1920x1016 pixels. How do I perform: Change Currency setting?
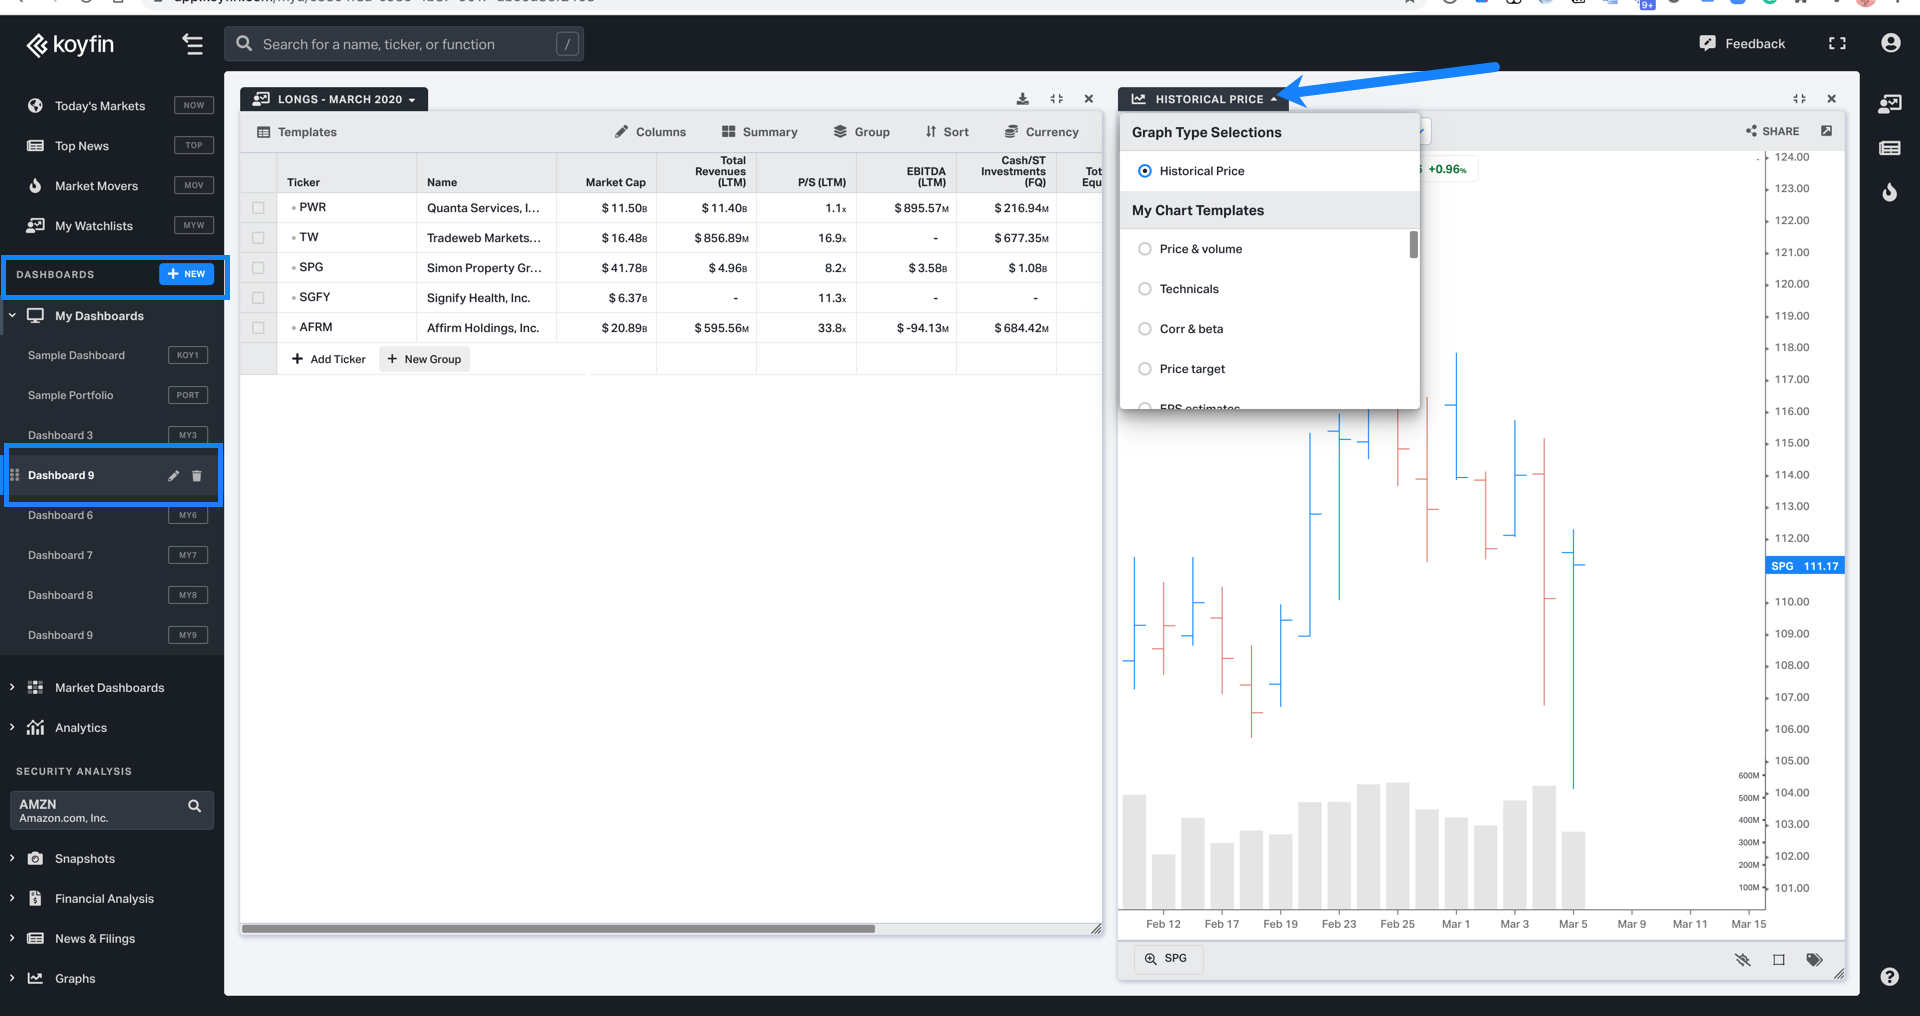[x=1041, y=132]
